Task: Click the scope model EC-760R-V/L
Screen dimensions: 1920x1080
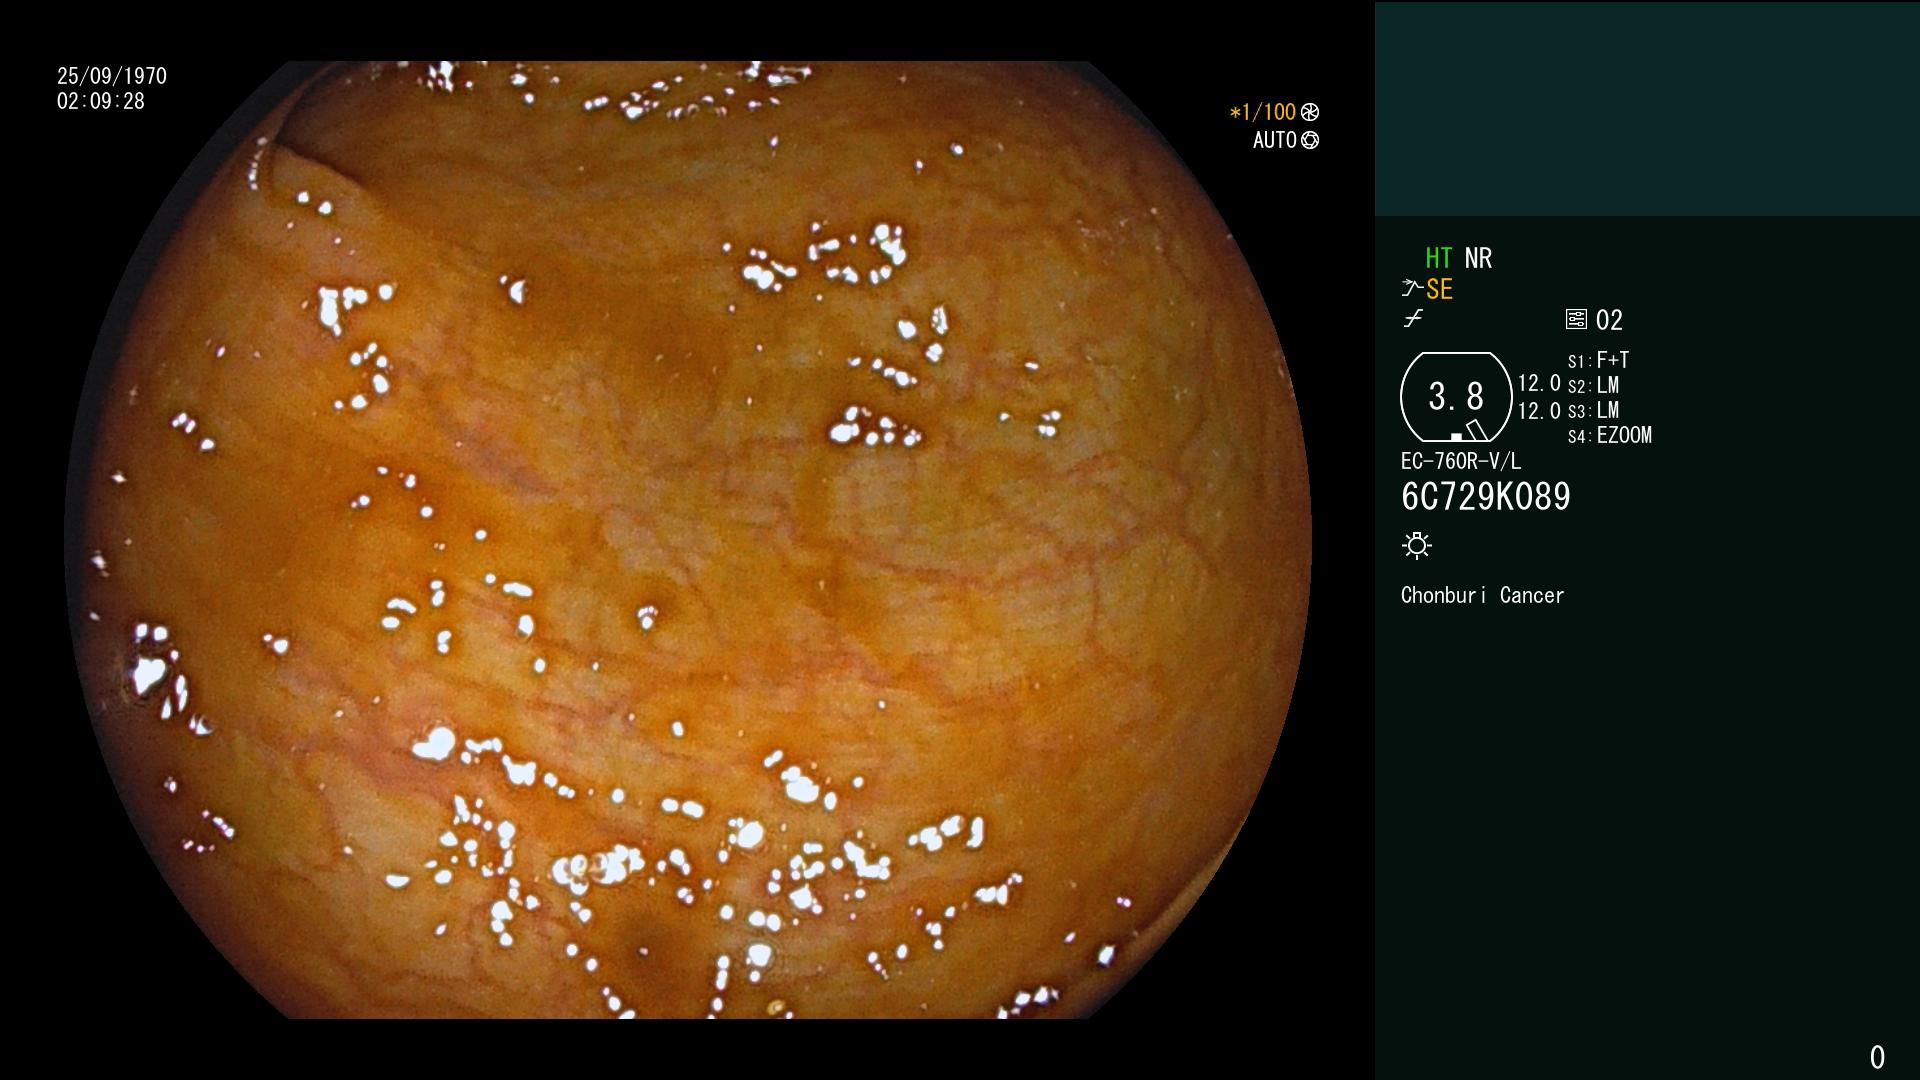Action: tap(1461, 461)
